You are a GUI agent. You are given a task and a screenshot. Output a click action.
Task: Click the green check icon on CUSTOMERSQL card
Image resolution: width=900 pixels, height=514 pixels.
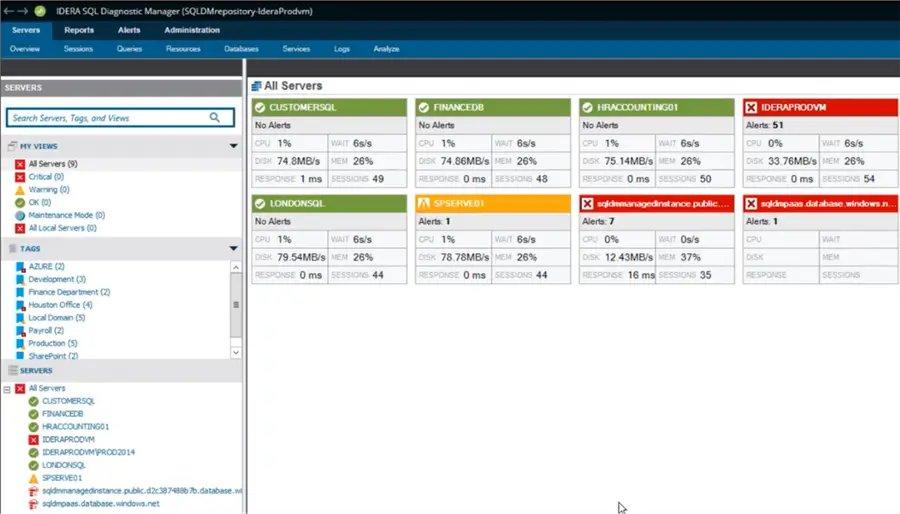point(260,107)
